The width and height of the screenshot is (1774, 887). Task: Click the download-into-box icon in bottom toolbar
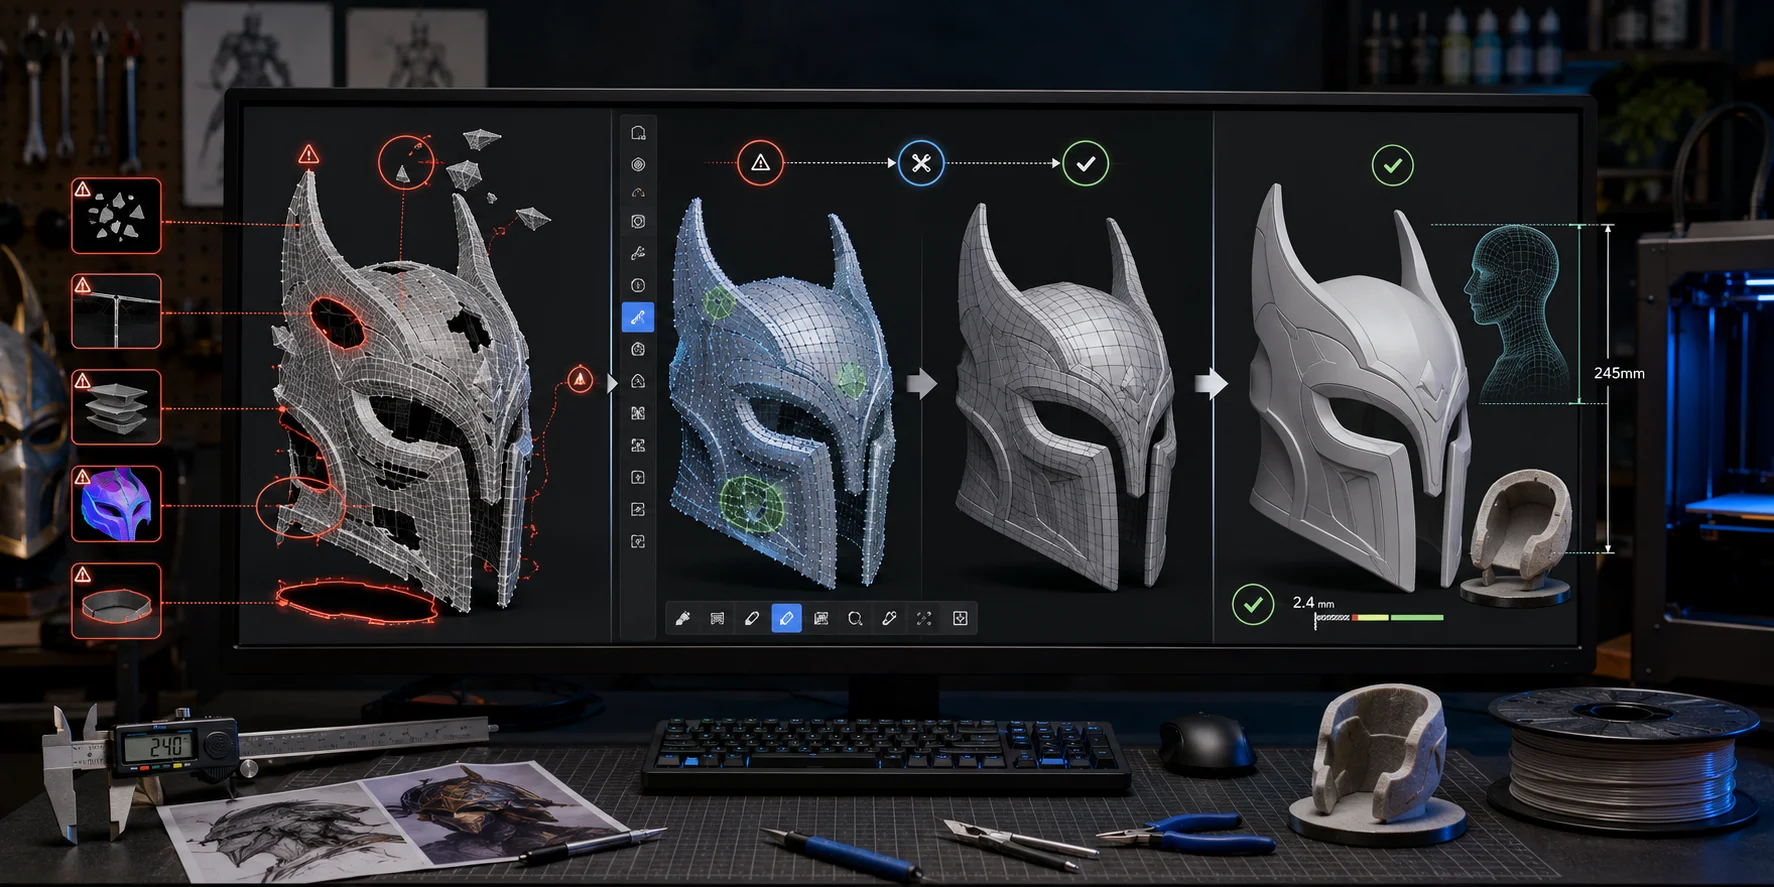click(960, 618)
